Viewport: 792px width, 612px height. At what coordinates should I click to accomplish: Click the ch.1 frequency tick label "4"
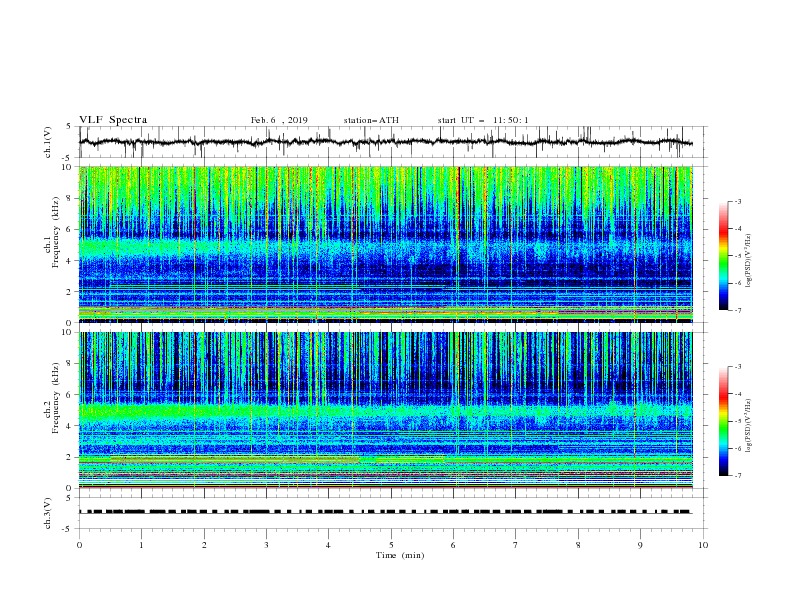click(70, 261)
